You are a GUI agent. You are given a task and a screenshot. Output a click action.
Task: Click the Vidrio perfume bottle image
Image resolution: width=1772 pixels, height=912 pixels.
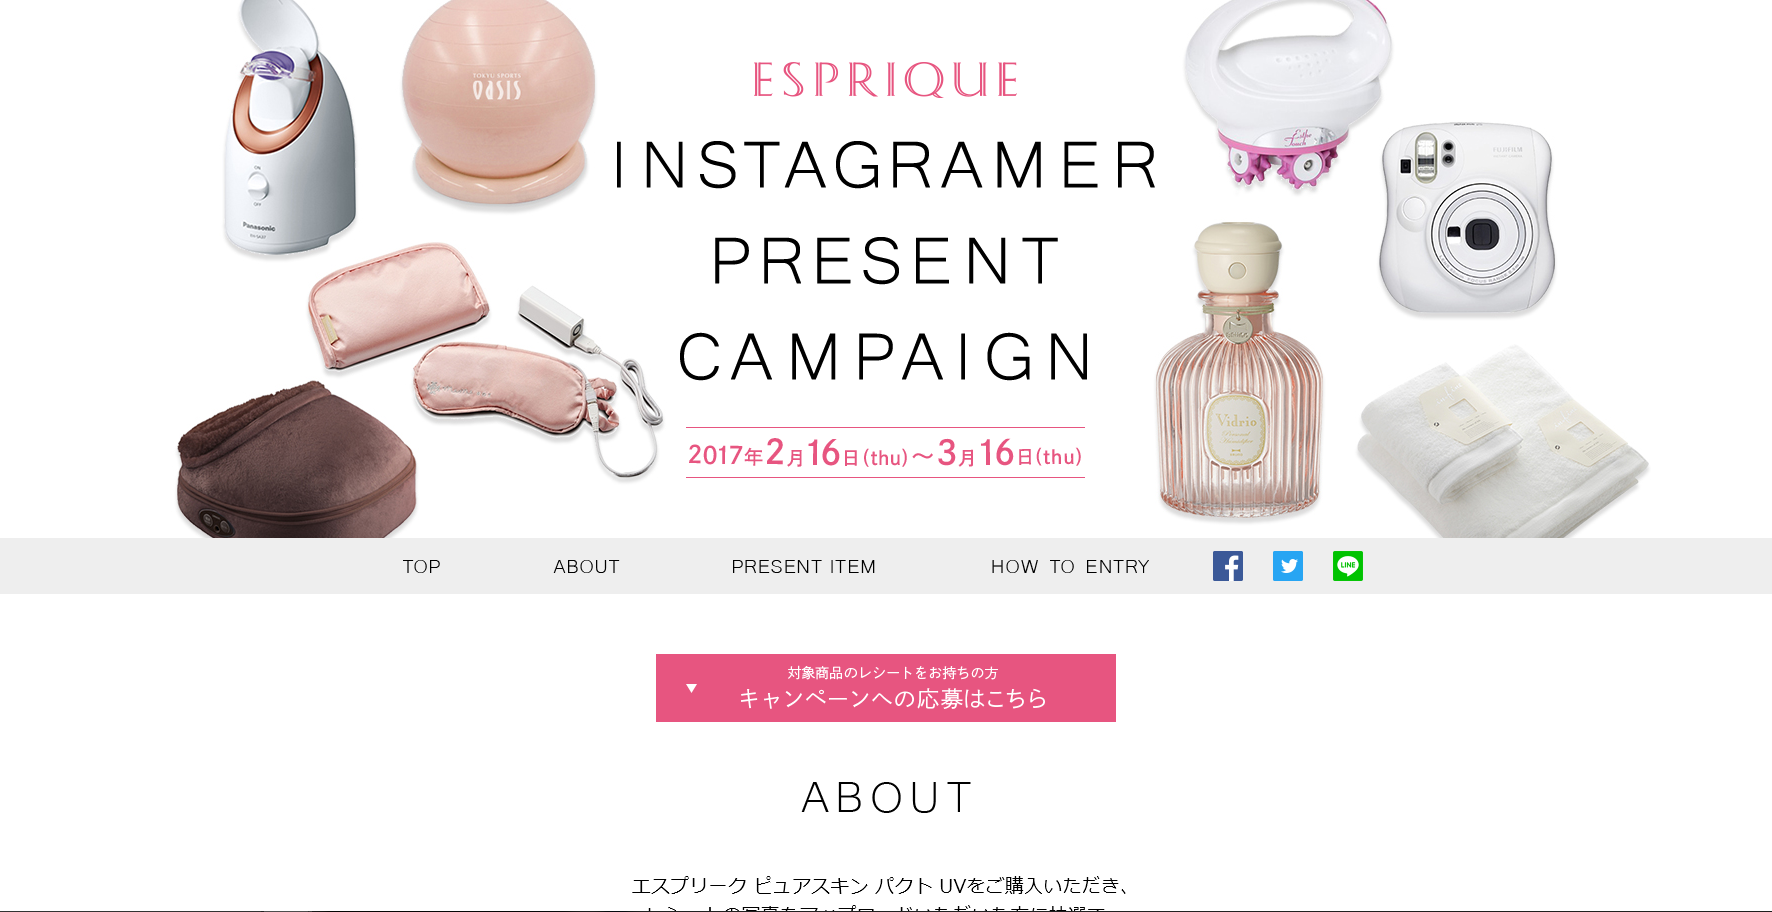click(x=1238, y=370)
